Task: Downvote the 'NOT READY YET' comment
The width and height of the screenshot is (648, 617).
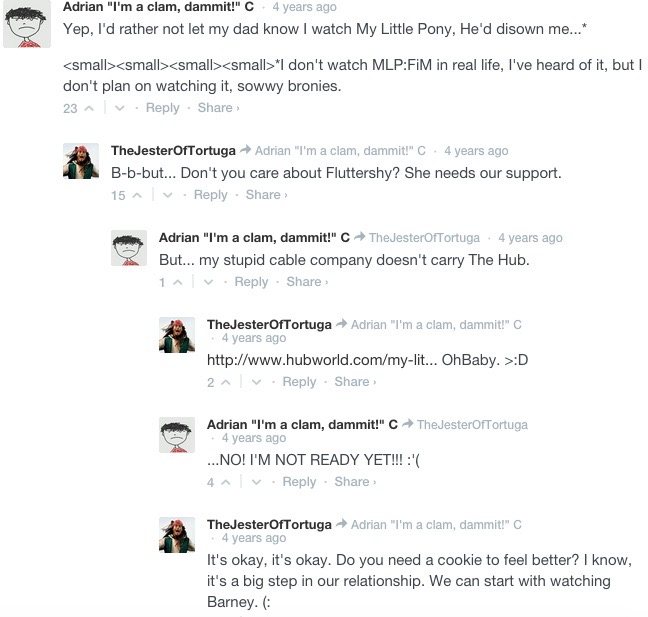Action: [x=256, y=482]
